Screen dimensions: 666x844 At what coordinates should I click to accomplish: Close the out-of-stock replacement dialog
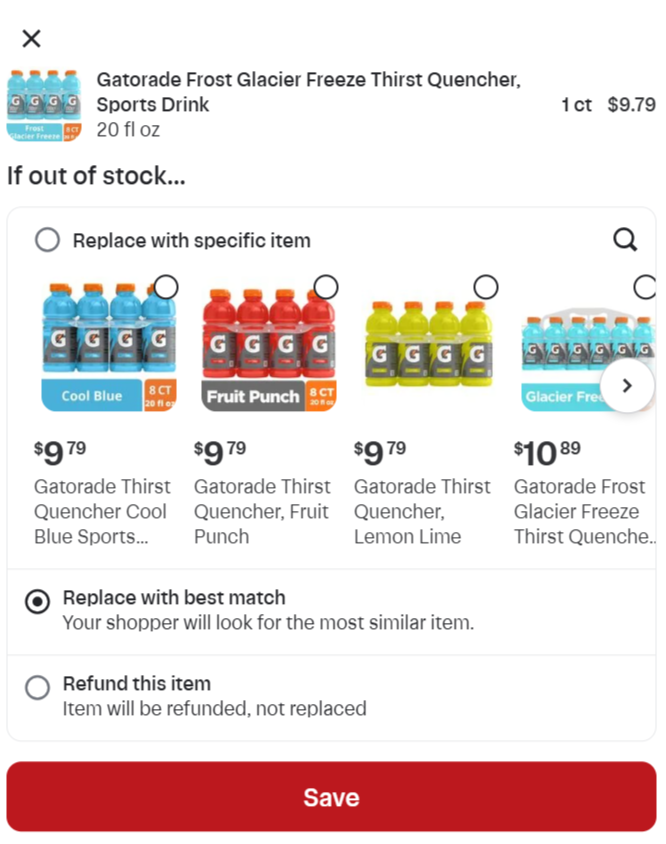point(32,39)
